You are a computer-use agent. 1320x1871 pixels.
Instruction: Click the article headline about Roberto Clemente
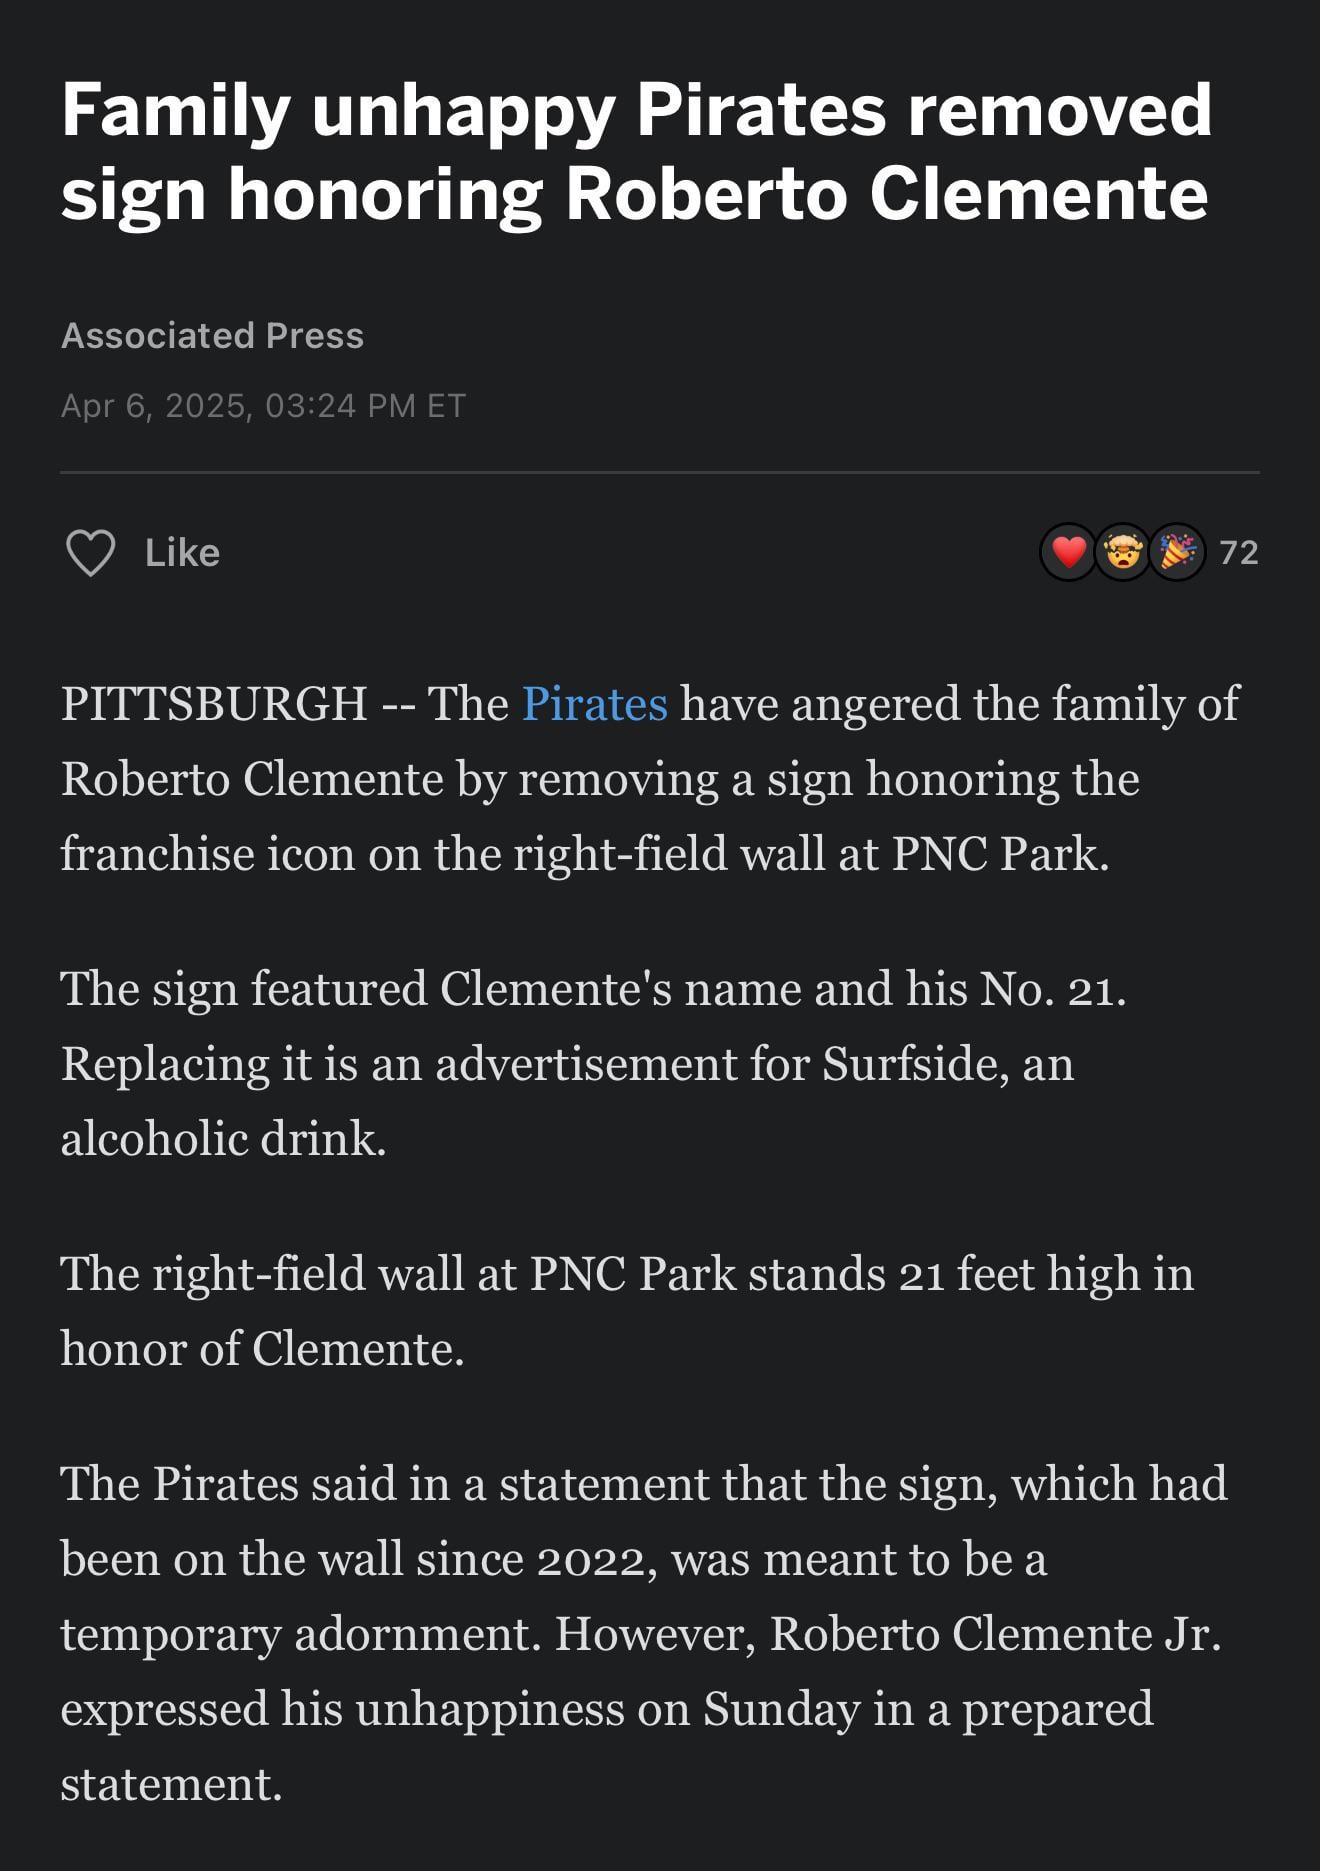pyautogui.click(x=636, y=151)
